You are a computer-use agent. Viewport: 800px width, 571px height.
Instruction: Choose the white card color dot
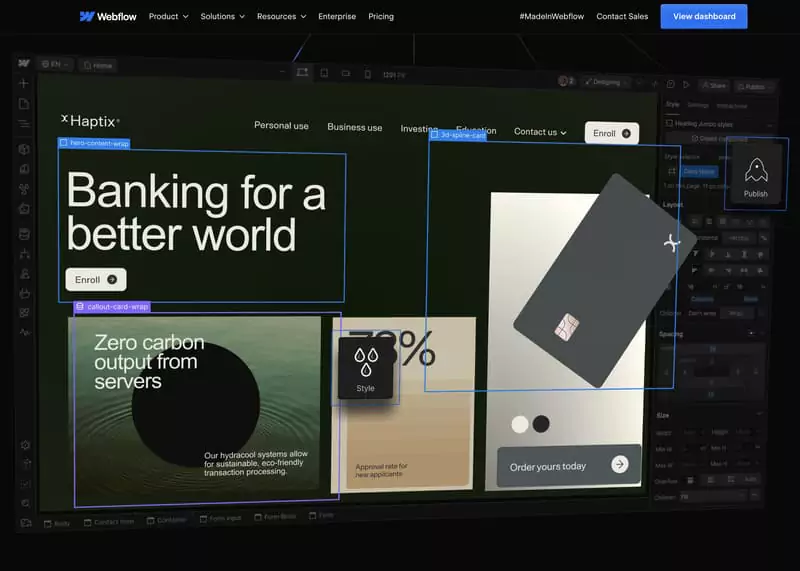click(520, 425)
